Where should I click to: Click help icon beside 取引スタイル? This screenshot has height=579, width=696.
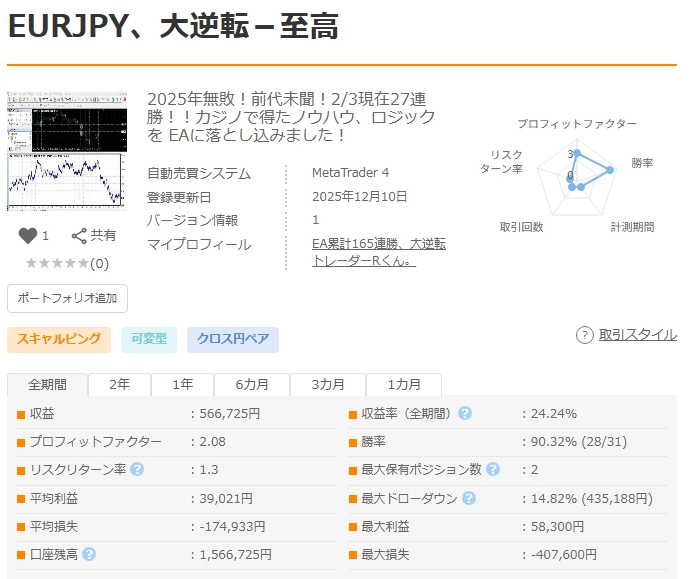point(585,335)
